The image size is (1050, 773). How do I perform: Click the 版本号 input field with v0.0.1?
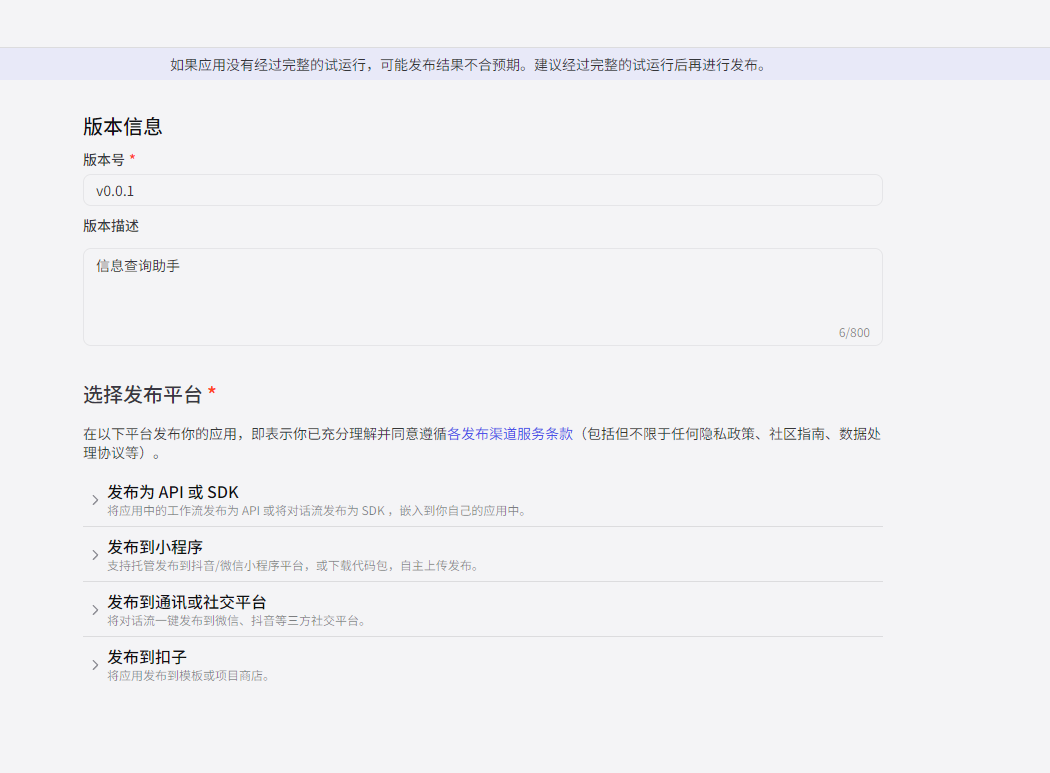(x=482, y=190)
